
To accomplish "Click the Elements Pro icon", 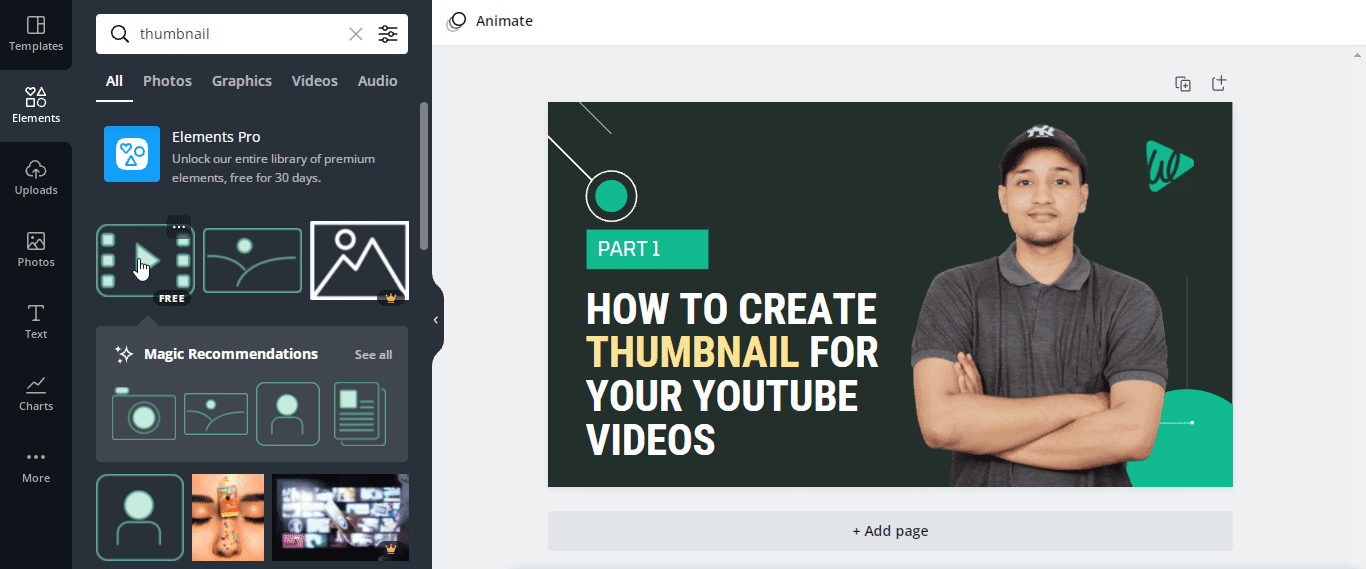I will (132, 154).
